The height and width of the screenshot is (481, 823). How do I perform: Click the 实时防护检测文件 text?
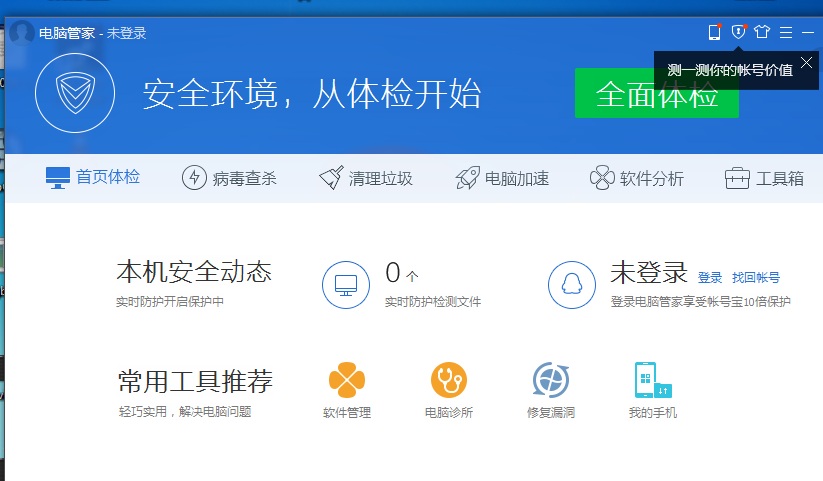(433, 301)
